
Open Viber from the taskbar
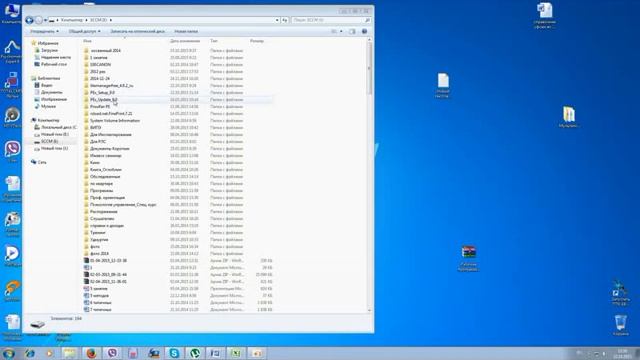pos(112,353)
